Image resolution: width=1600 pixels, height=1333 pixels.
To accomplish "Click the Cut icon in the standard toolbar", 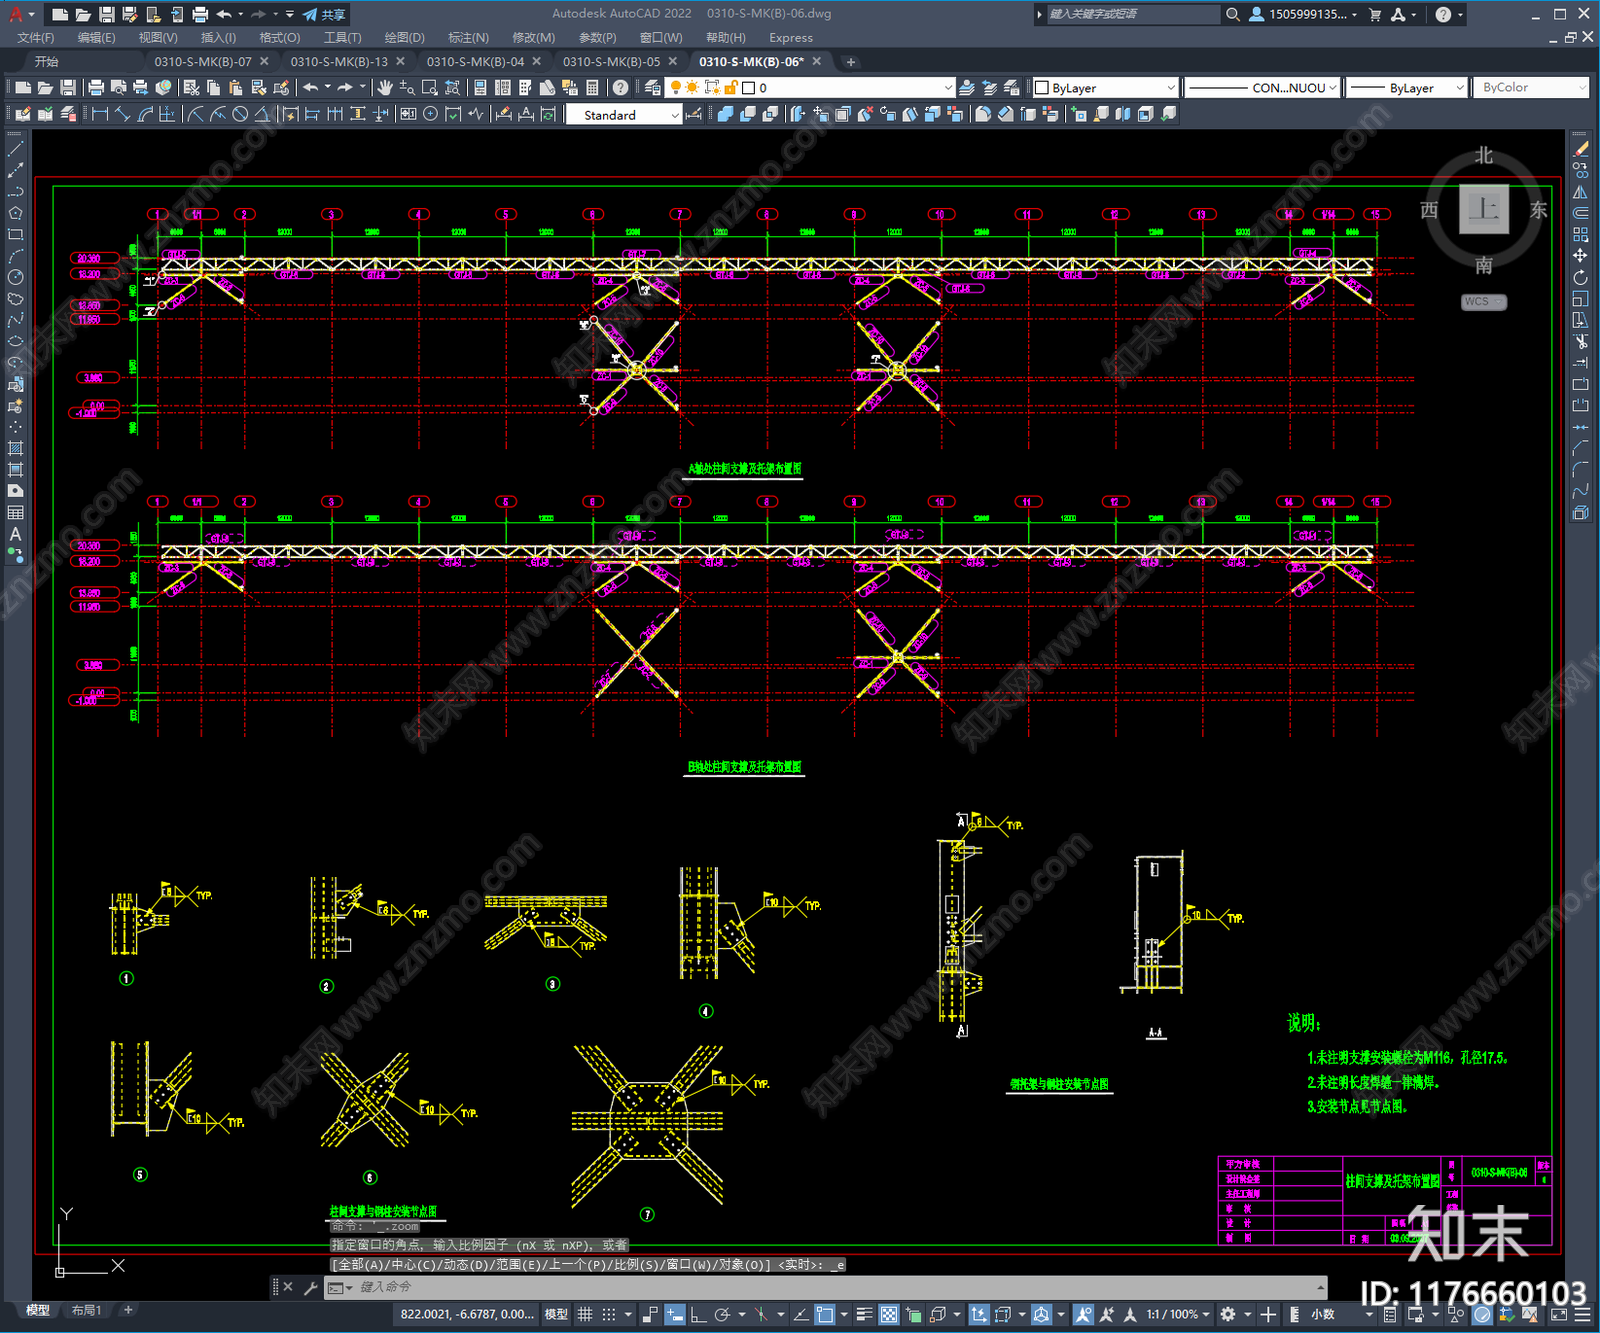I will click(x=191, y=88).
